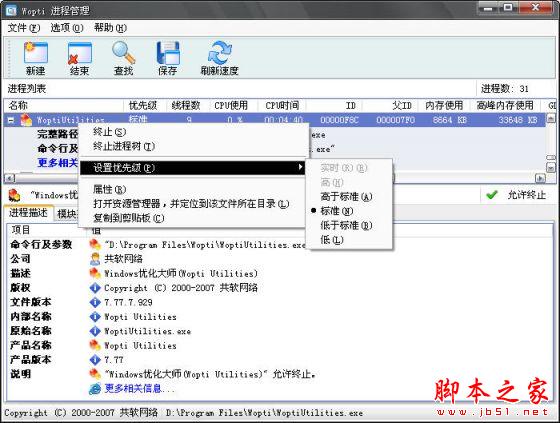Select 高于标准 (Above normal) priority

346,197
